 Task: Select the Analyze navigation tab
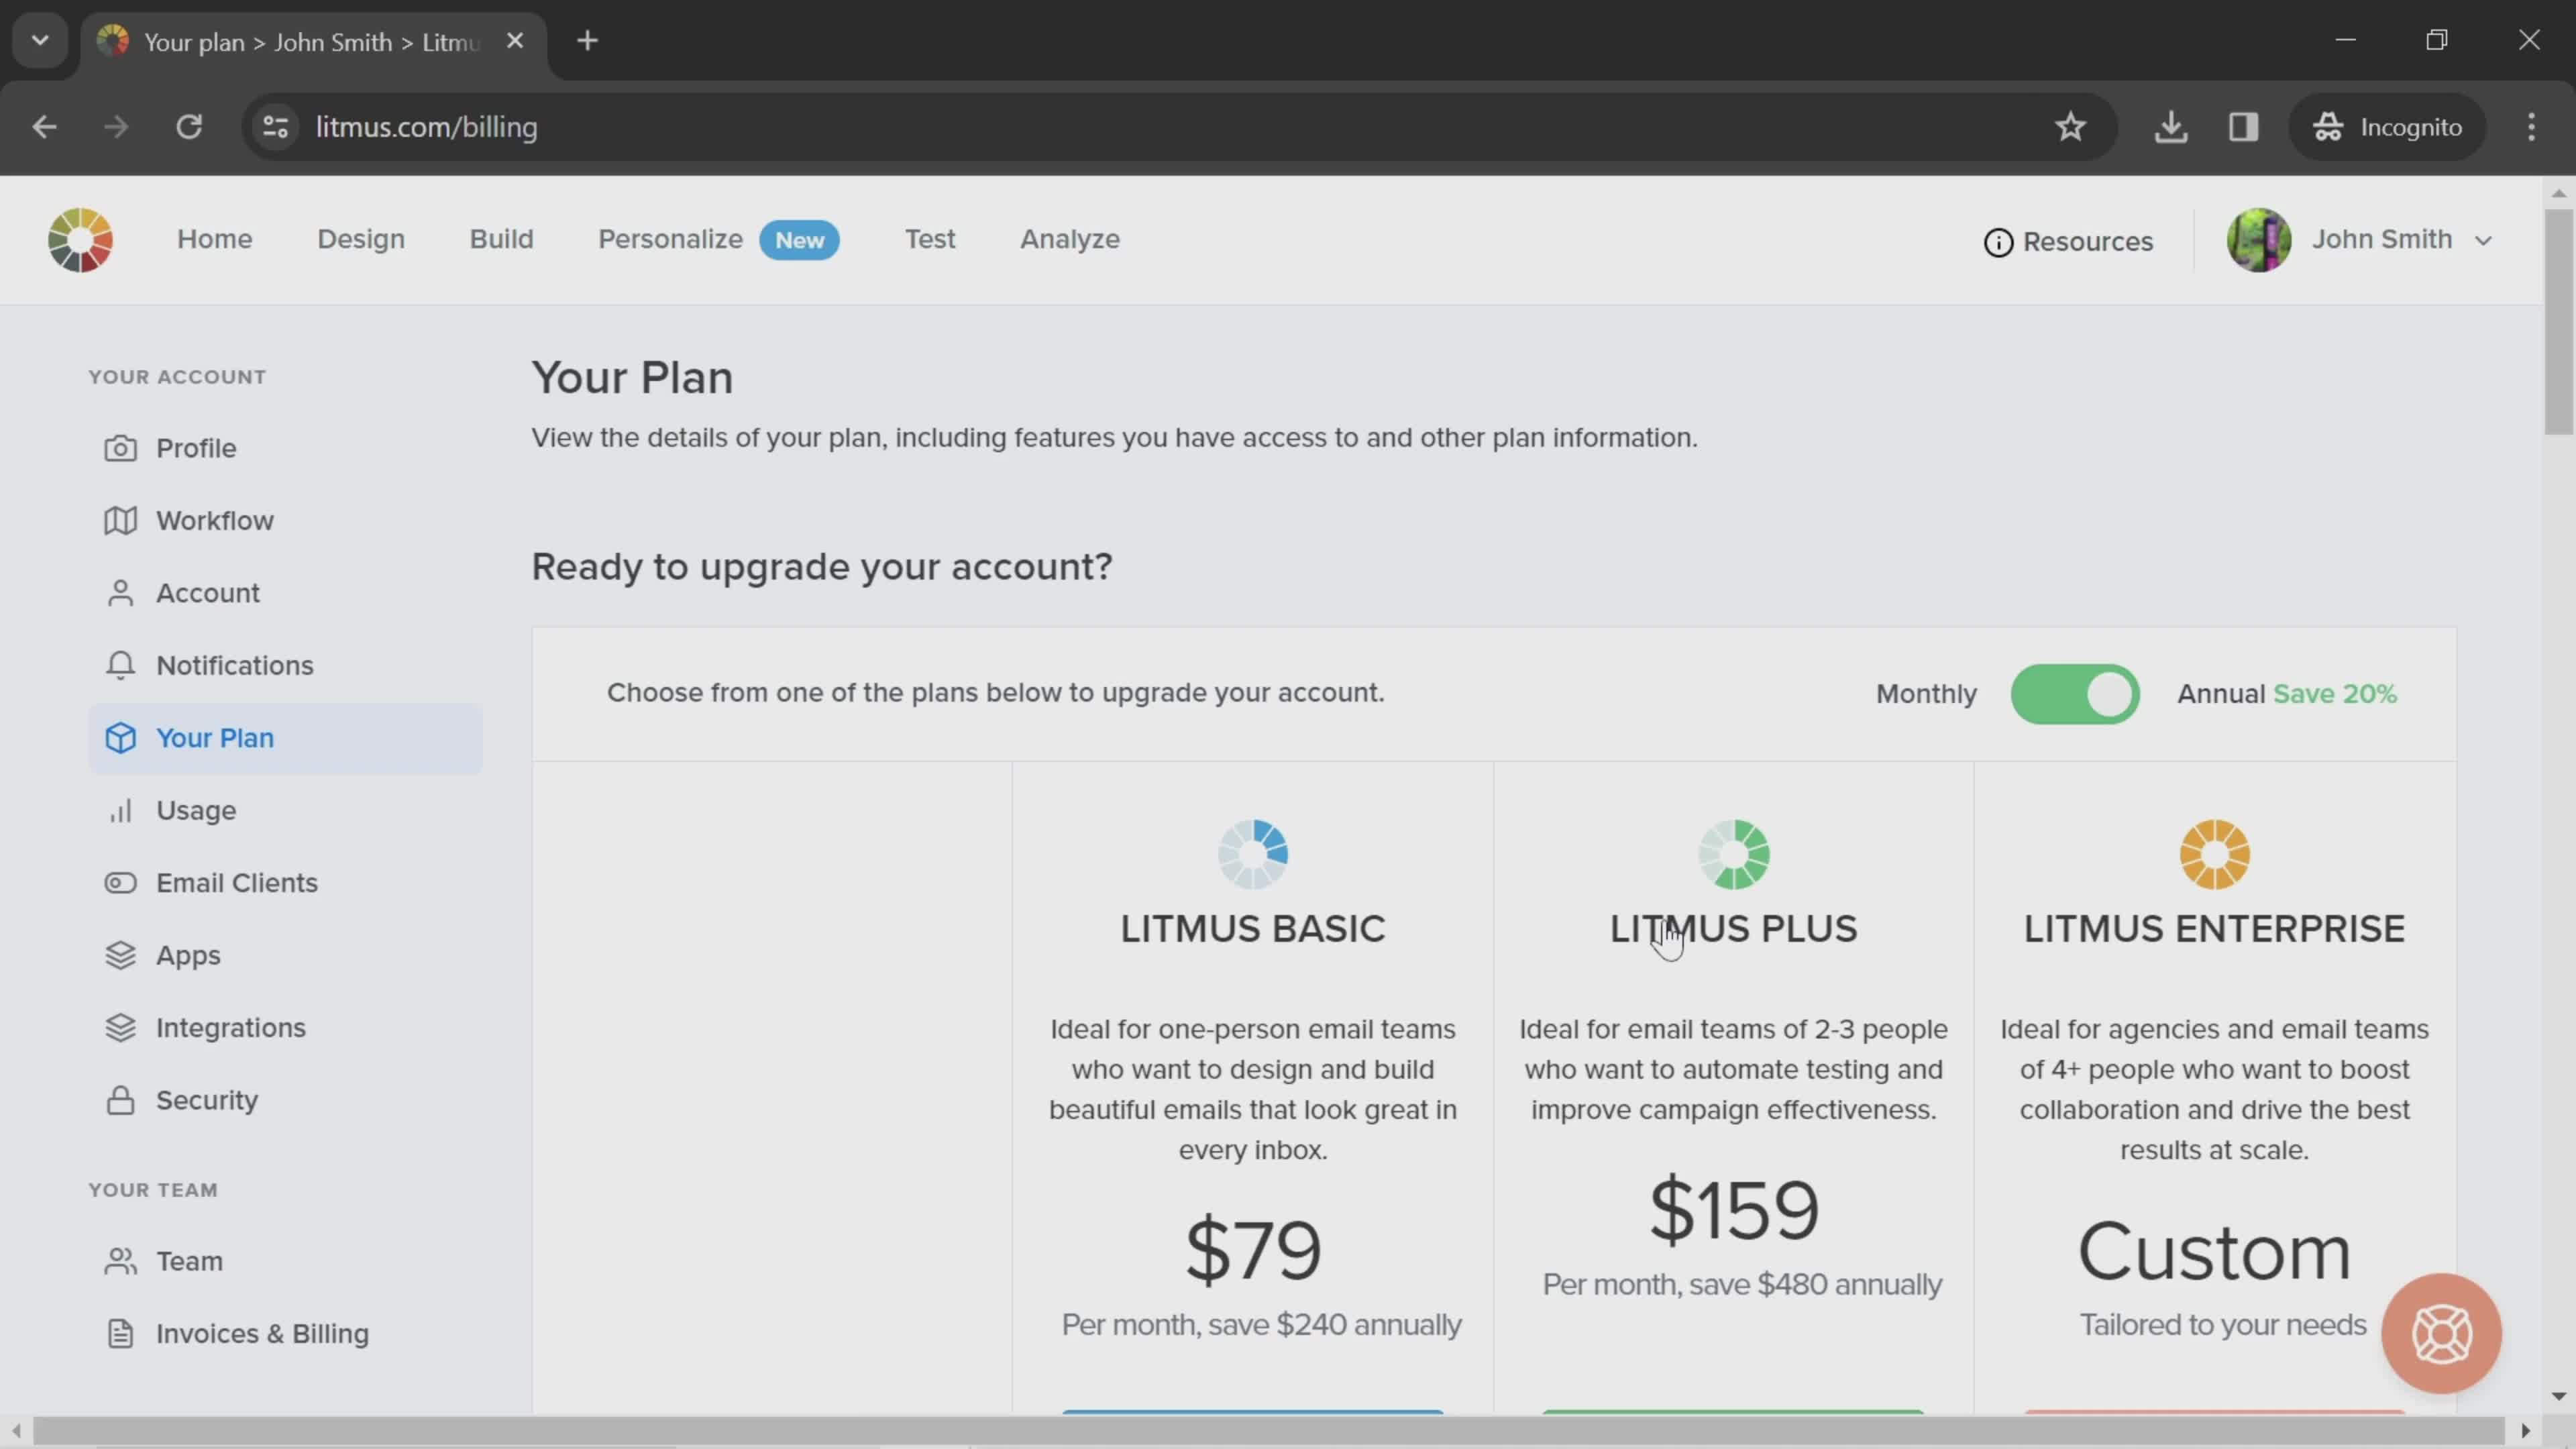1069,239
